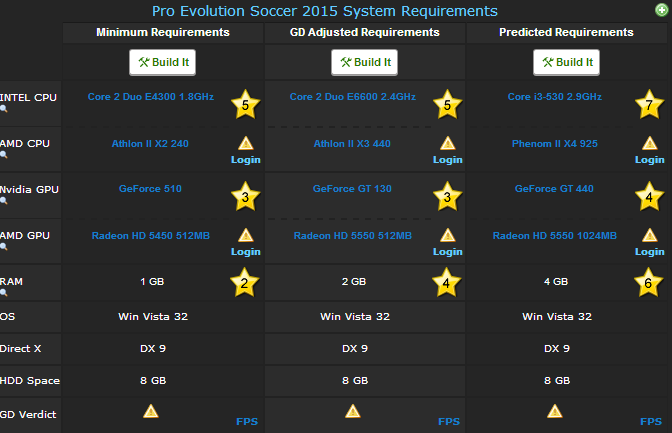
Task: Click the magnifier icon under RAM label
Action: click(x=4, y=293)
